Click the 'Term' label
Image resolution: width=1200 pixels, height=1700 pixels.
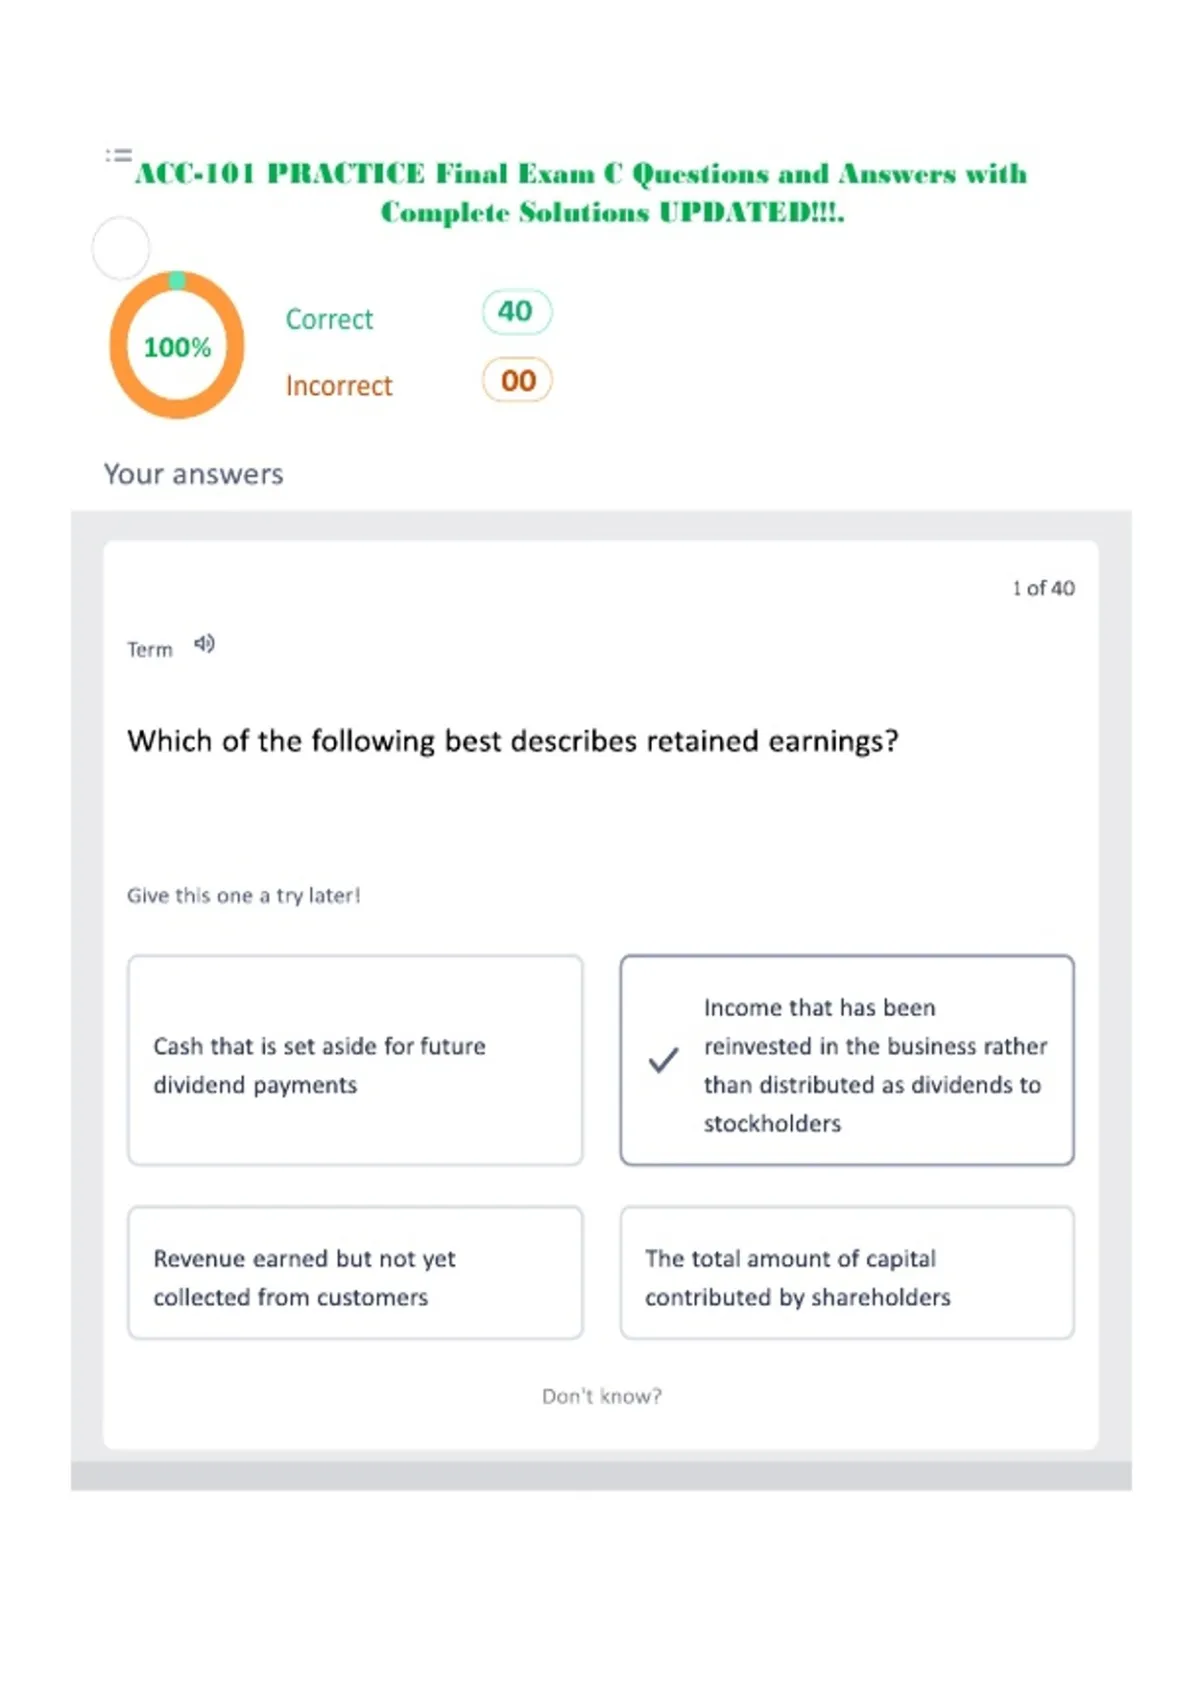pyautogui.click(x=150, y=650)
